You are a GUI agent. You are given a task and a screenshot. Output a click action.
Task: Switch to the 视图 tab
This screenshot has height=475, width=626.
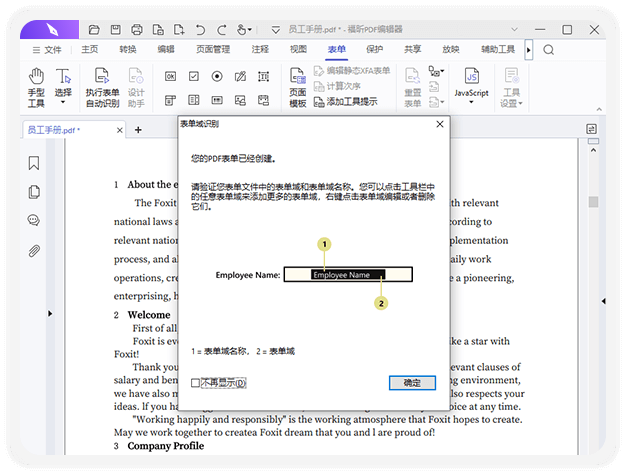point(298,49)
